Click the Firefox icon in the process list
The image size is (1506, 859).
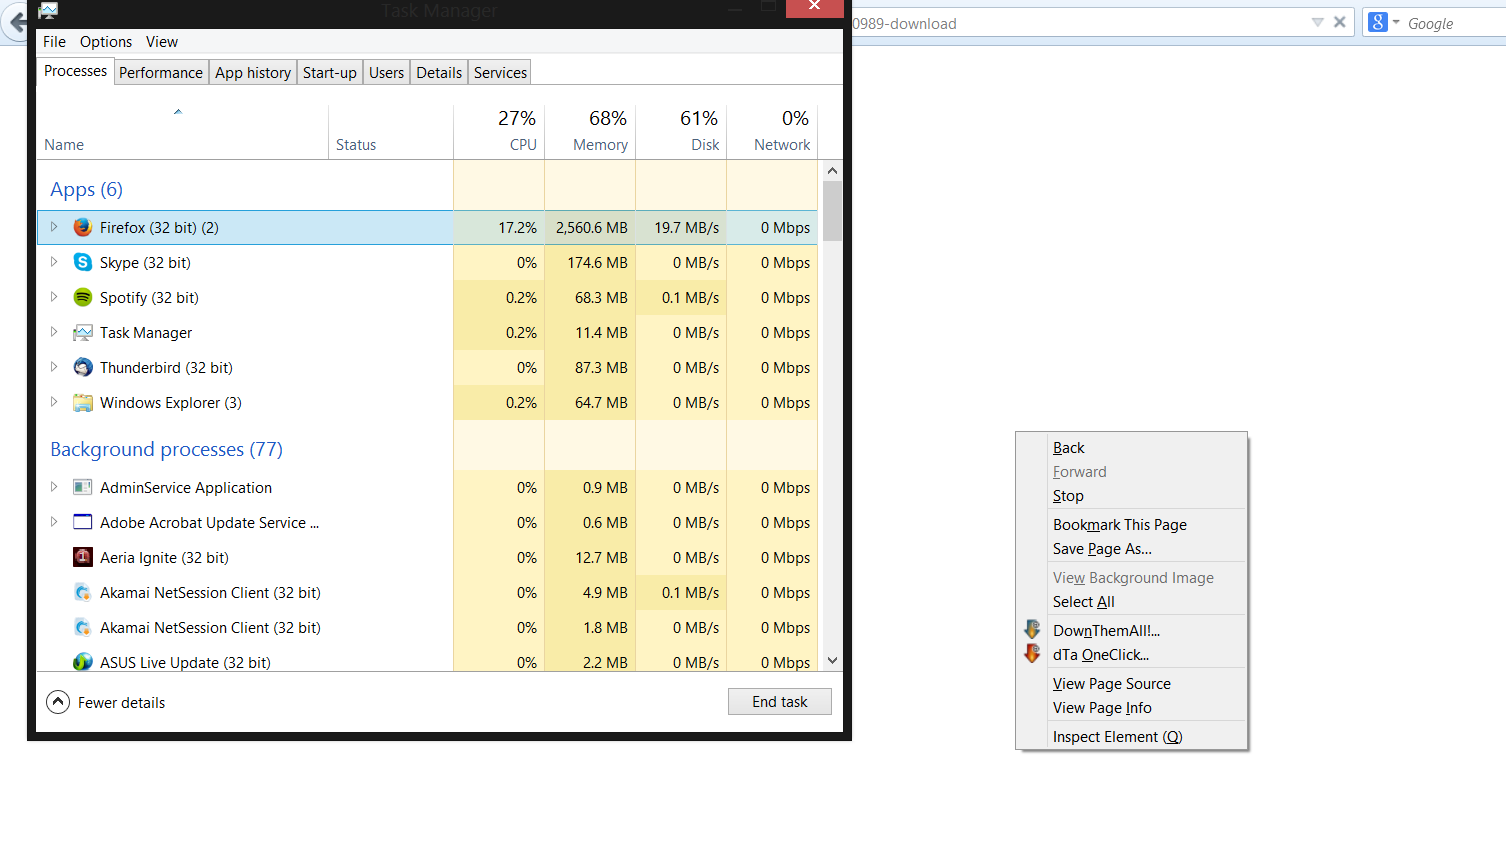point(83,228)
